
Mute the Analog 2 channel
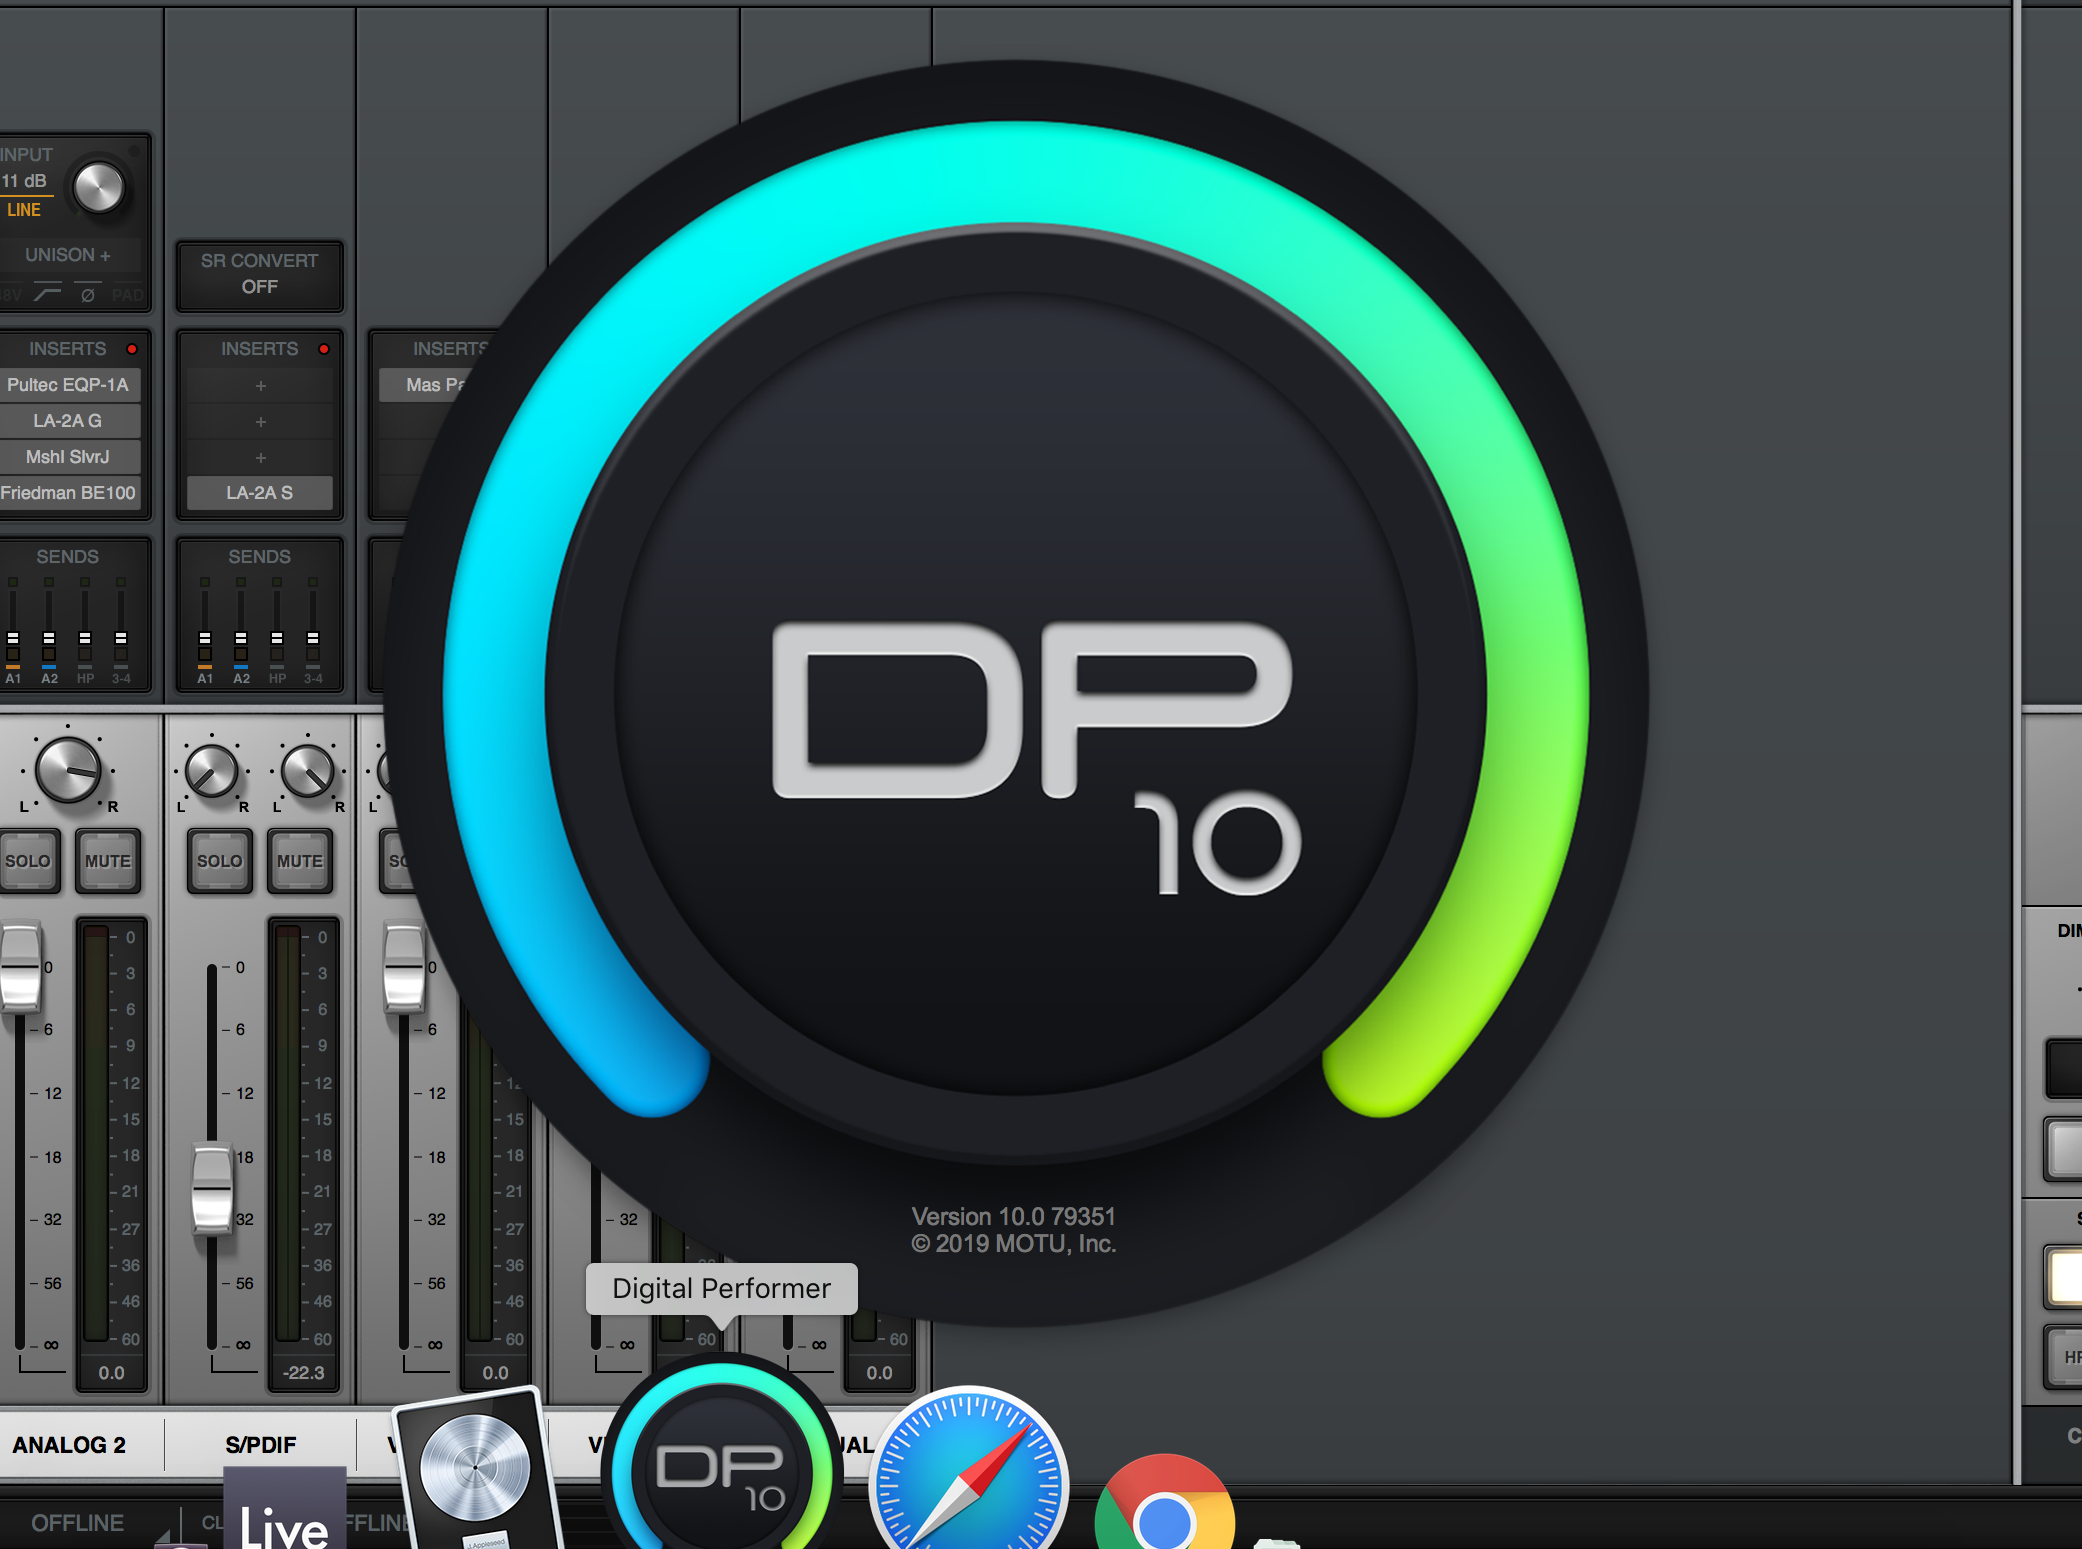pos(108,861)
